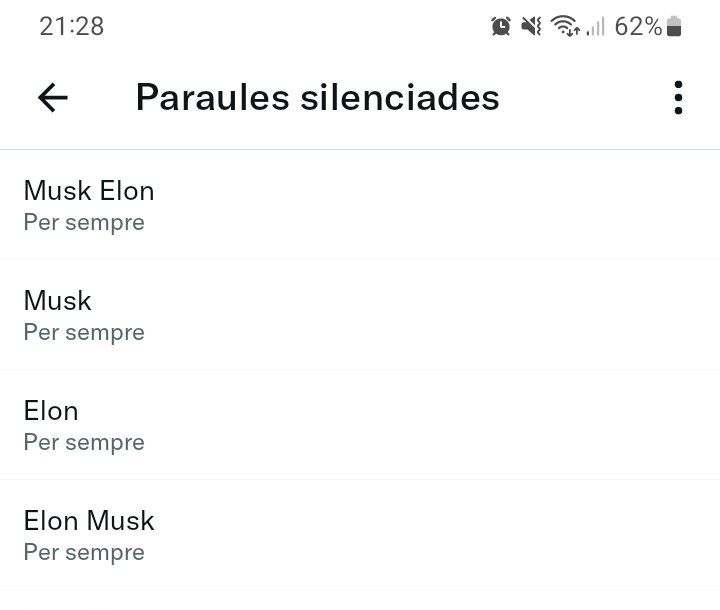Tap the cellular signal bars icon
Viewport: 720px width, 610px height.
point(596,26)
